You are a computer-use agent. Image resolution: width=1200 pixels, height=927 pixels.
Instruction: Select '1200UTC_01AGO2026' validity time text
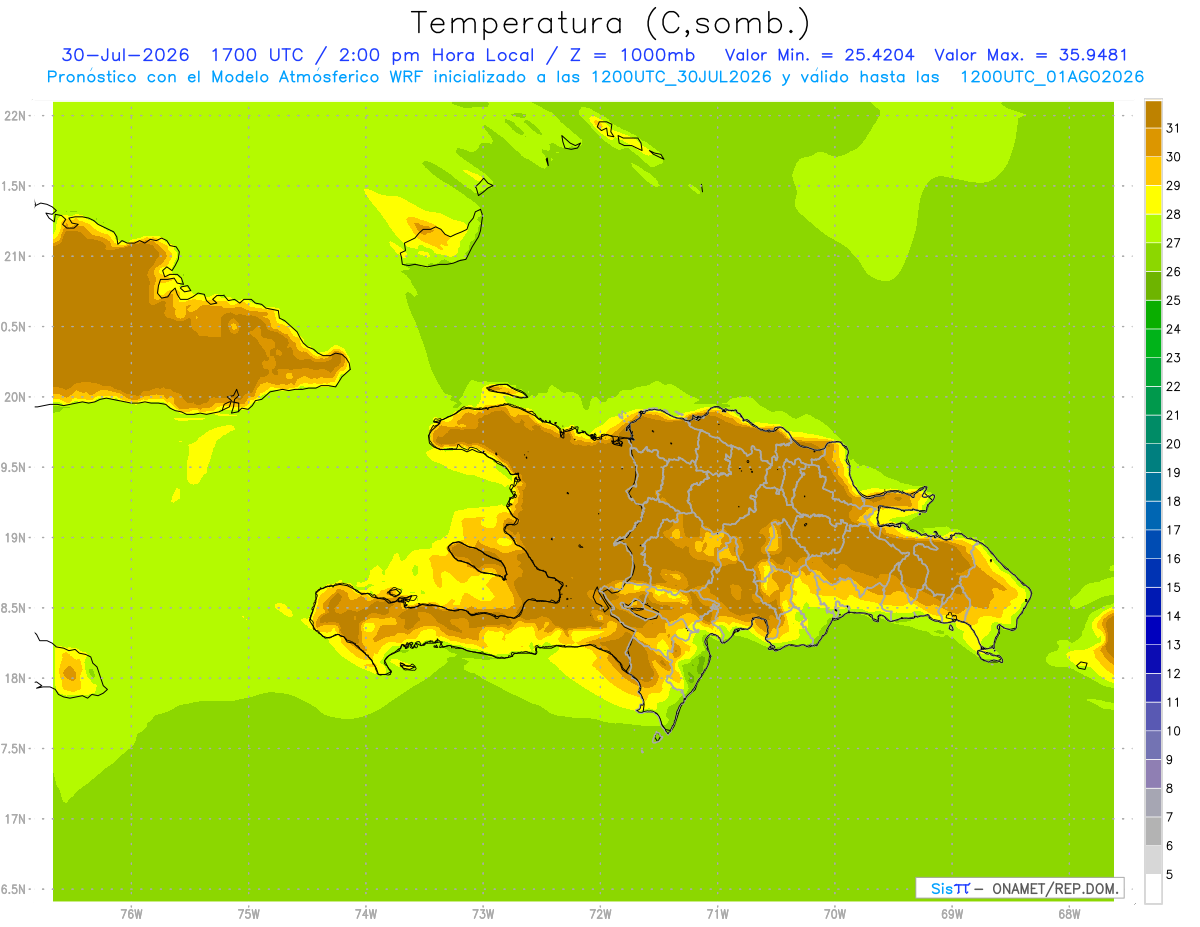pyautogui.click(x=1052, y=77)
